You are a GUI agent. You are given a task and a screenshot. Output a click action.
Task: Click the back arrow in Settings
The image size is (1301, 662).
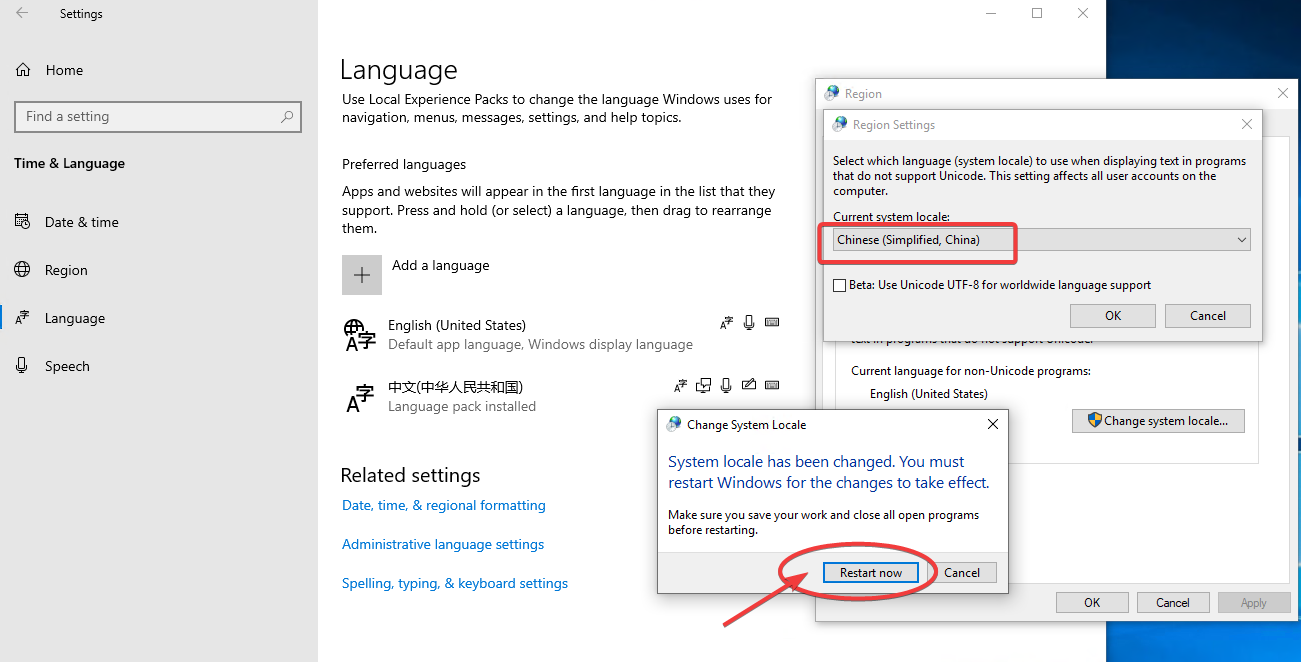coord(22,14)
